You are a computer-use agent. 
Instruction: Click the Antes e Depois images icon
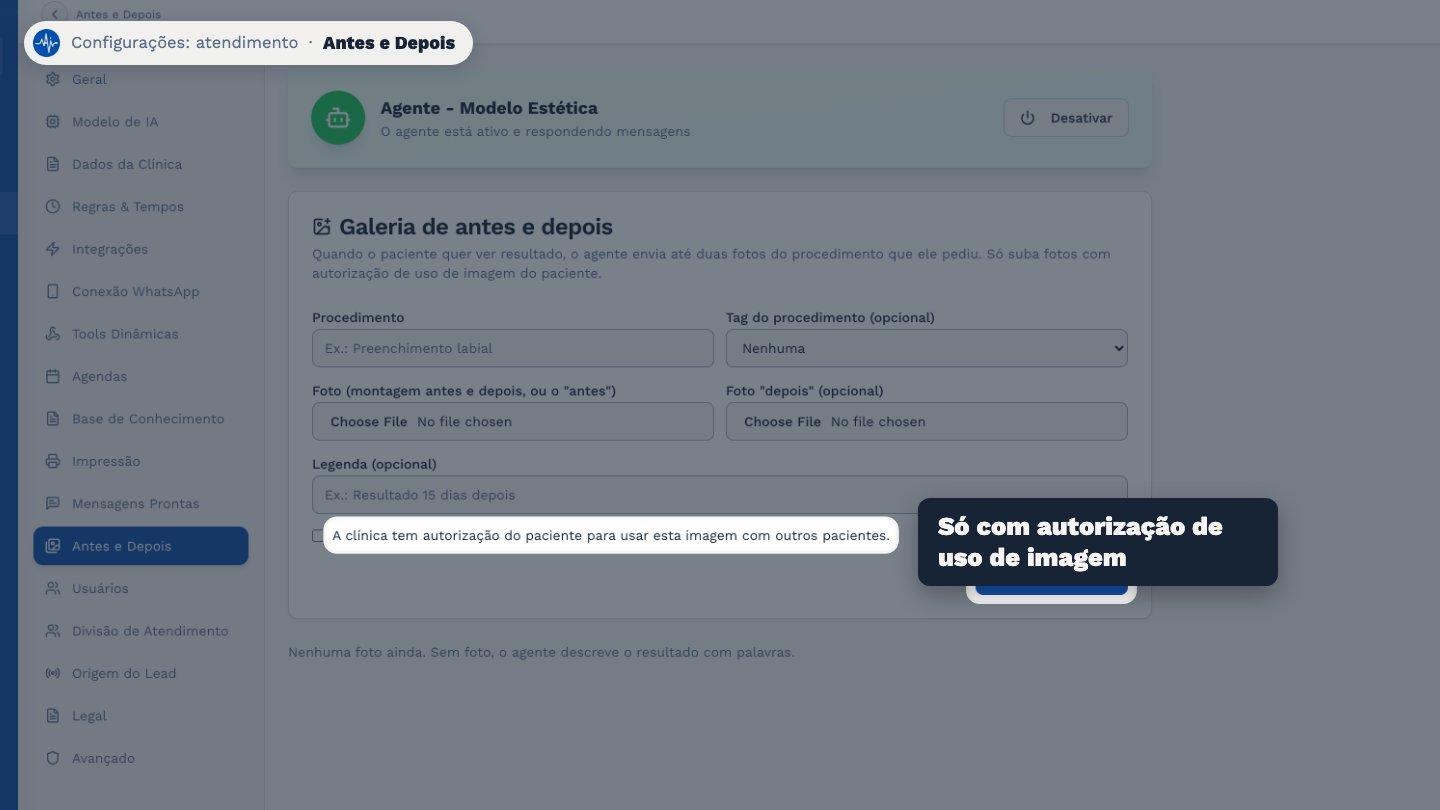pos(53,546)
